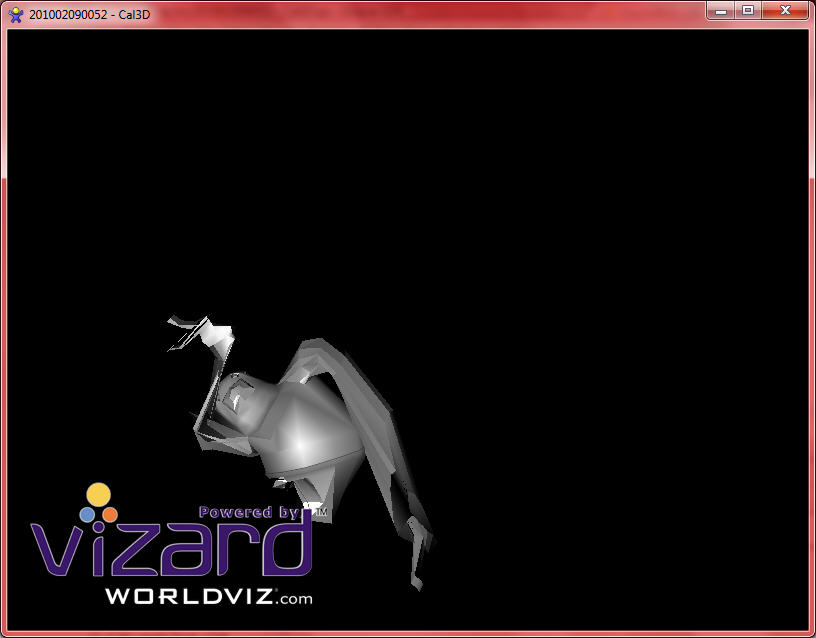
Task: Close the Cal3D window
Action: point(784,10)
